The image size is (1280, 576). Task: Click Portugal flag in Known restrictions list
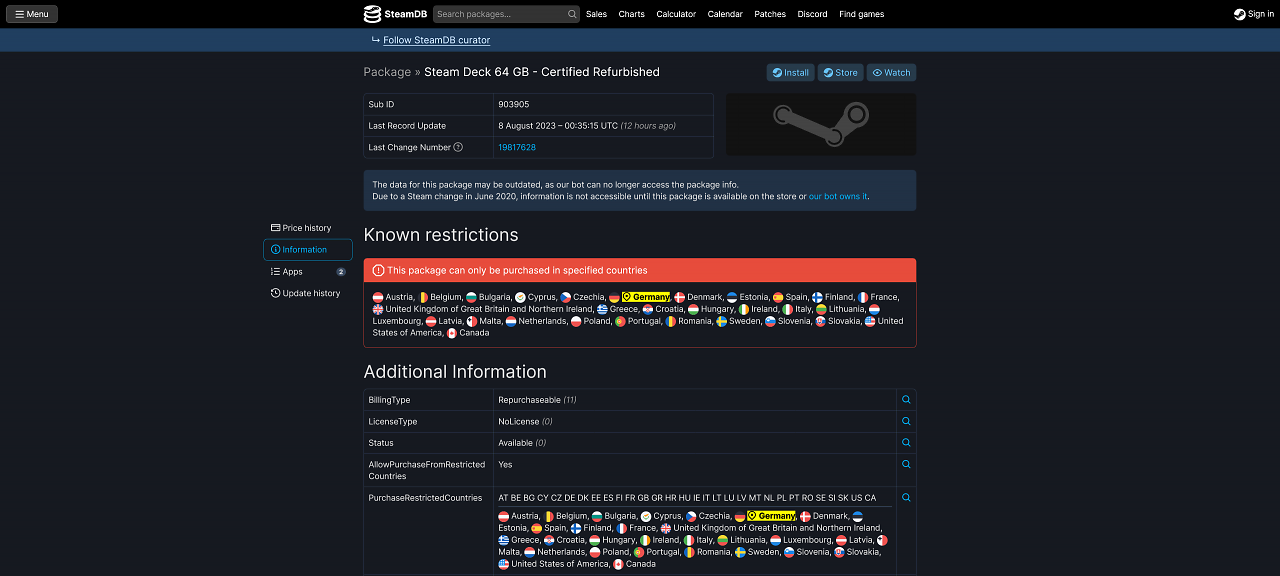(x=620, y=321)
